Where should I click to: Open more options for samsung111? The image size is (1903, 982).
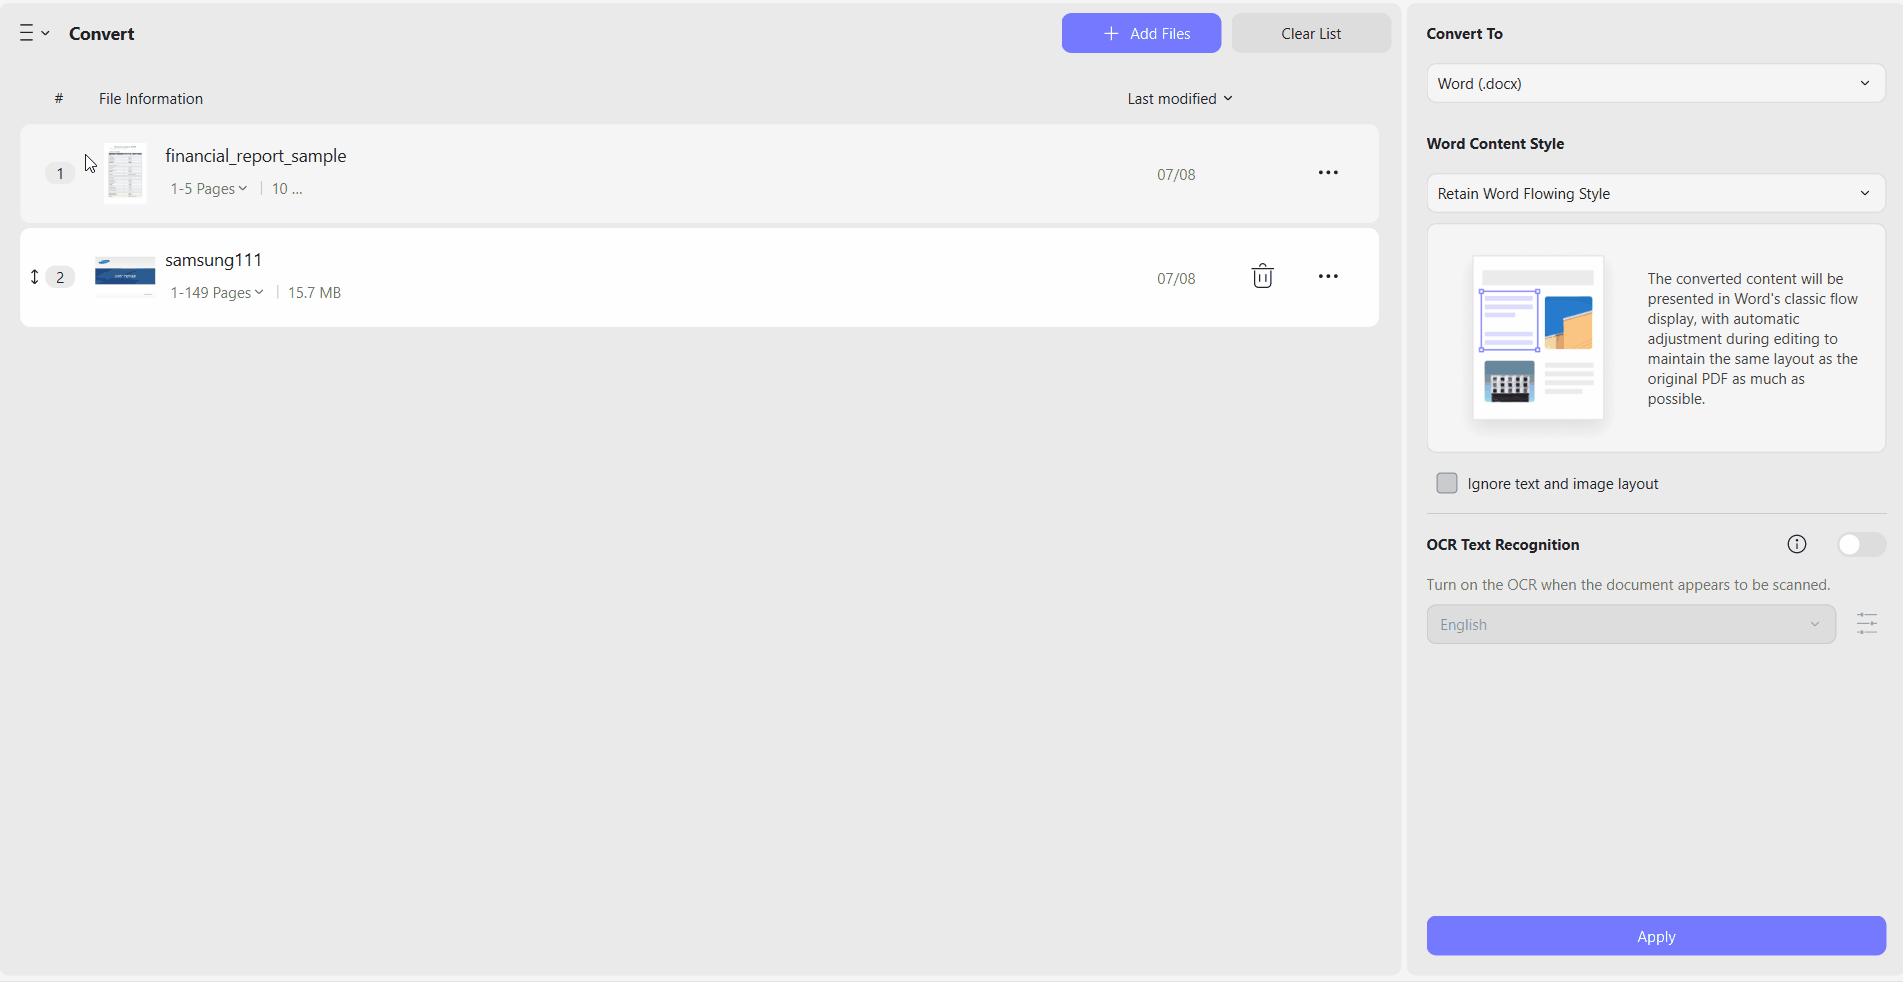(1328, 277)
